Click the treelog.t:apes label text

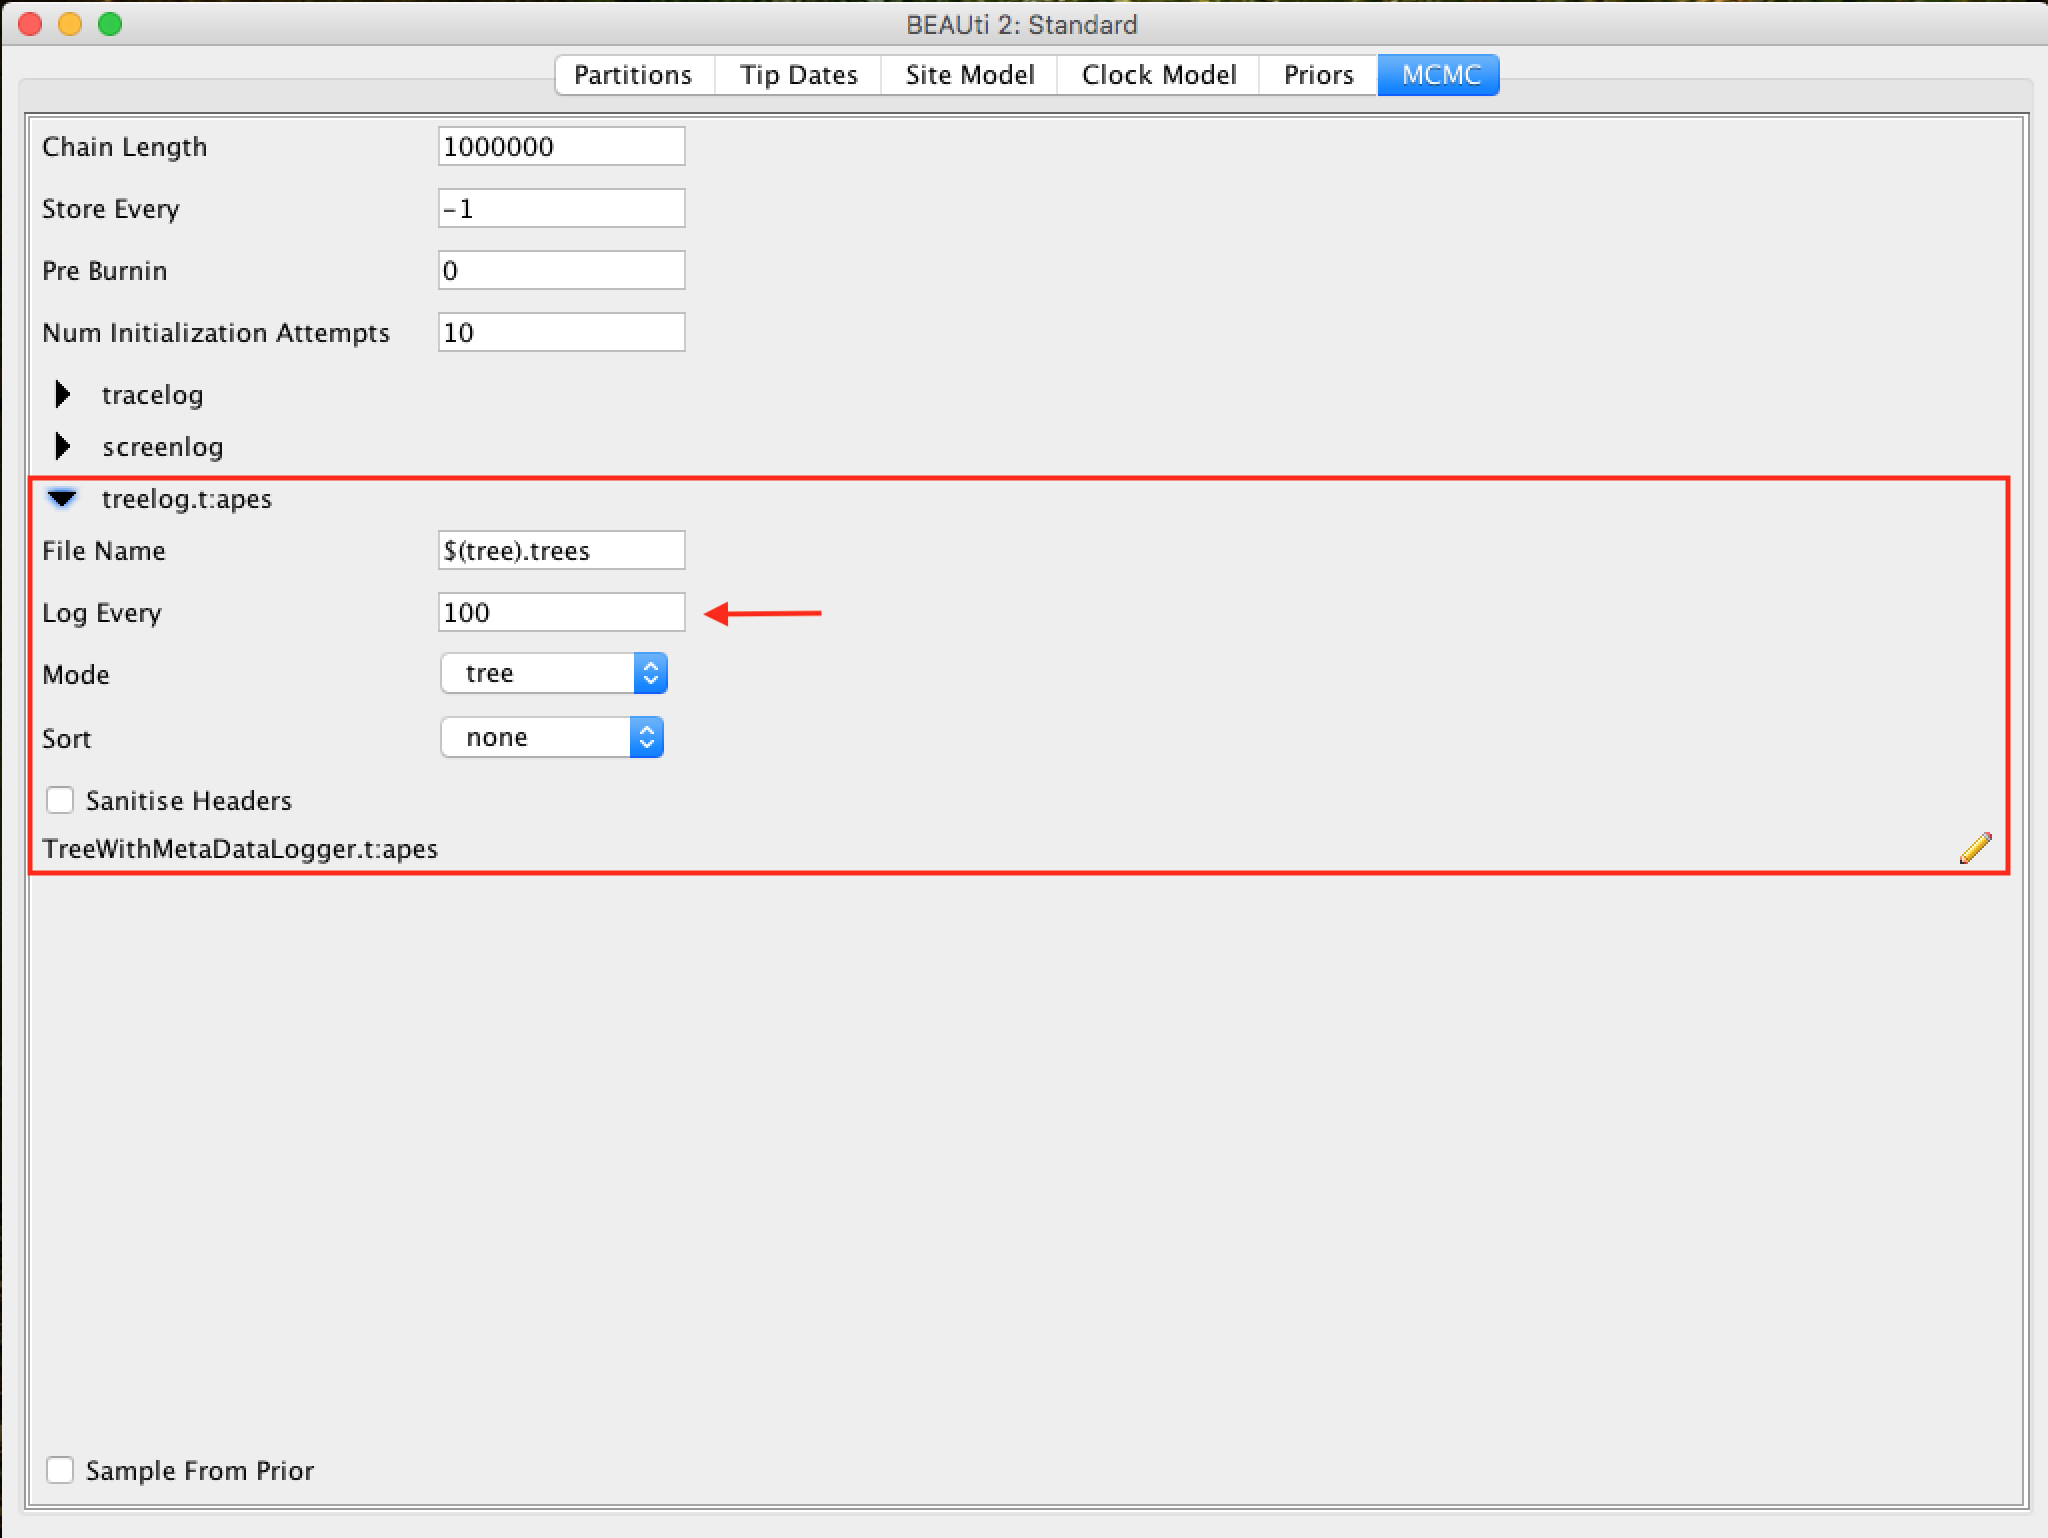coord(187,499)
